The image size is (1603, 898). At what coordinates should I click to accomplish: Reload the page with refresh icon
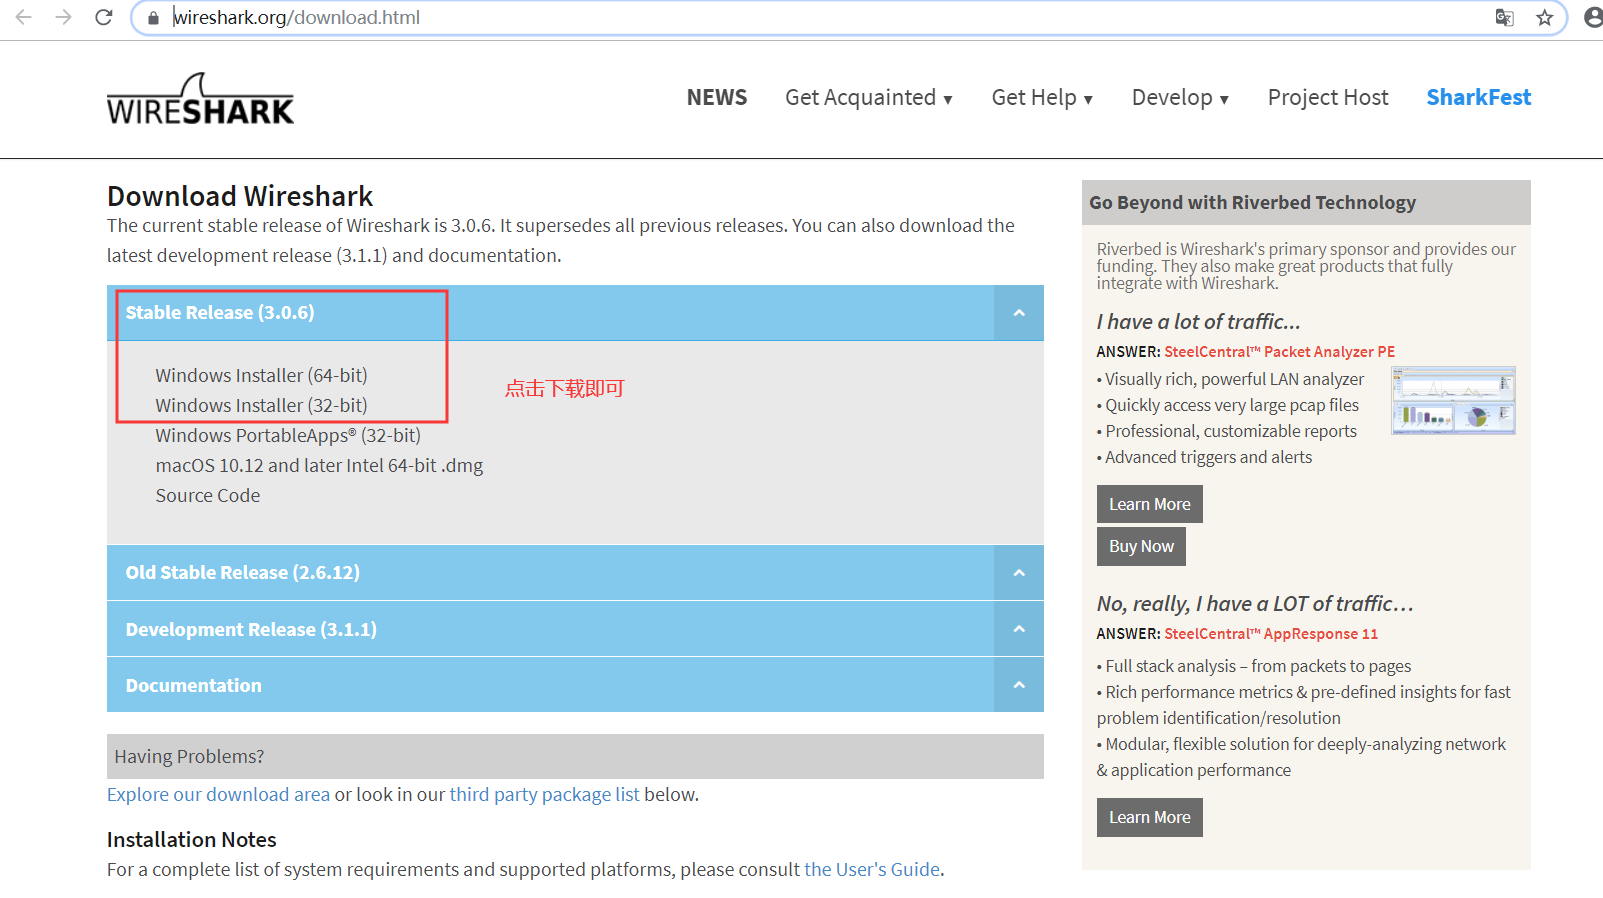(104, 17)
